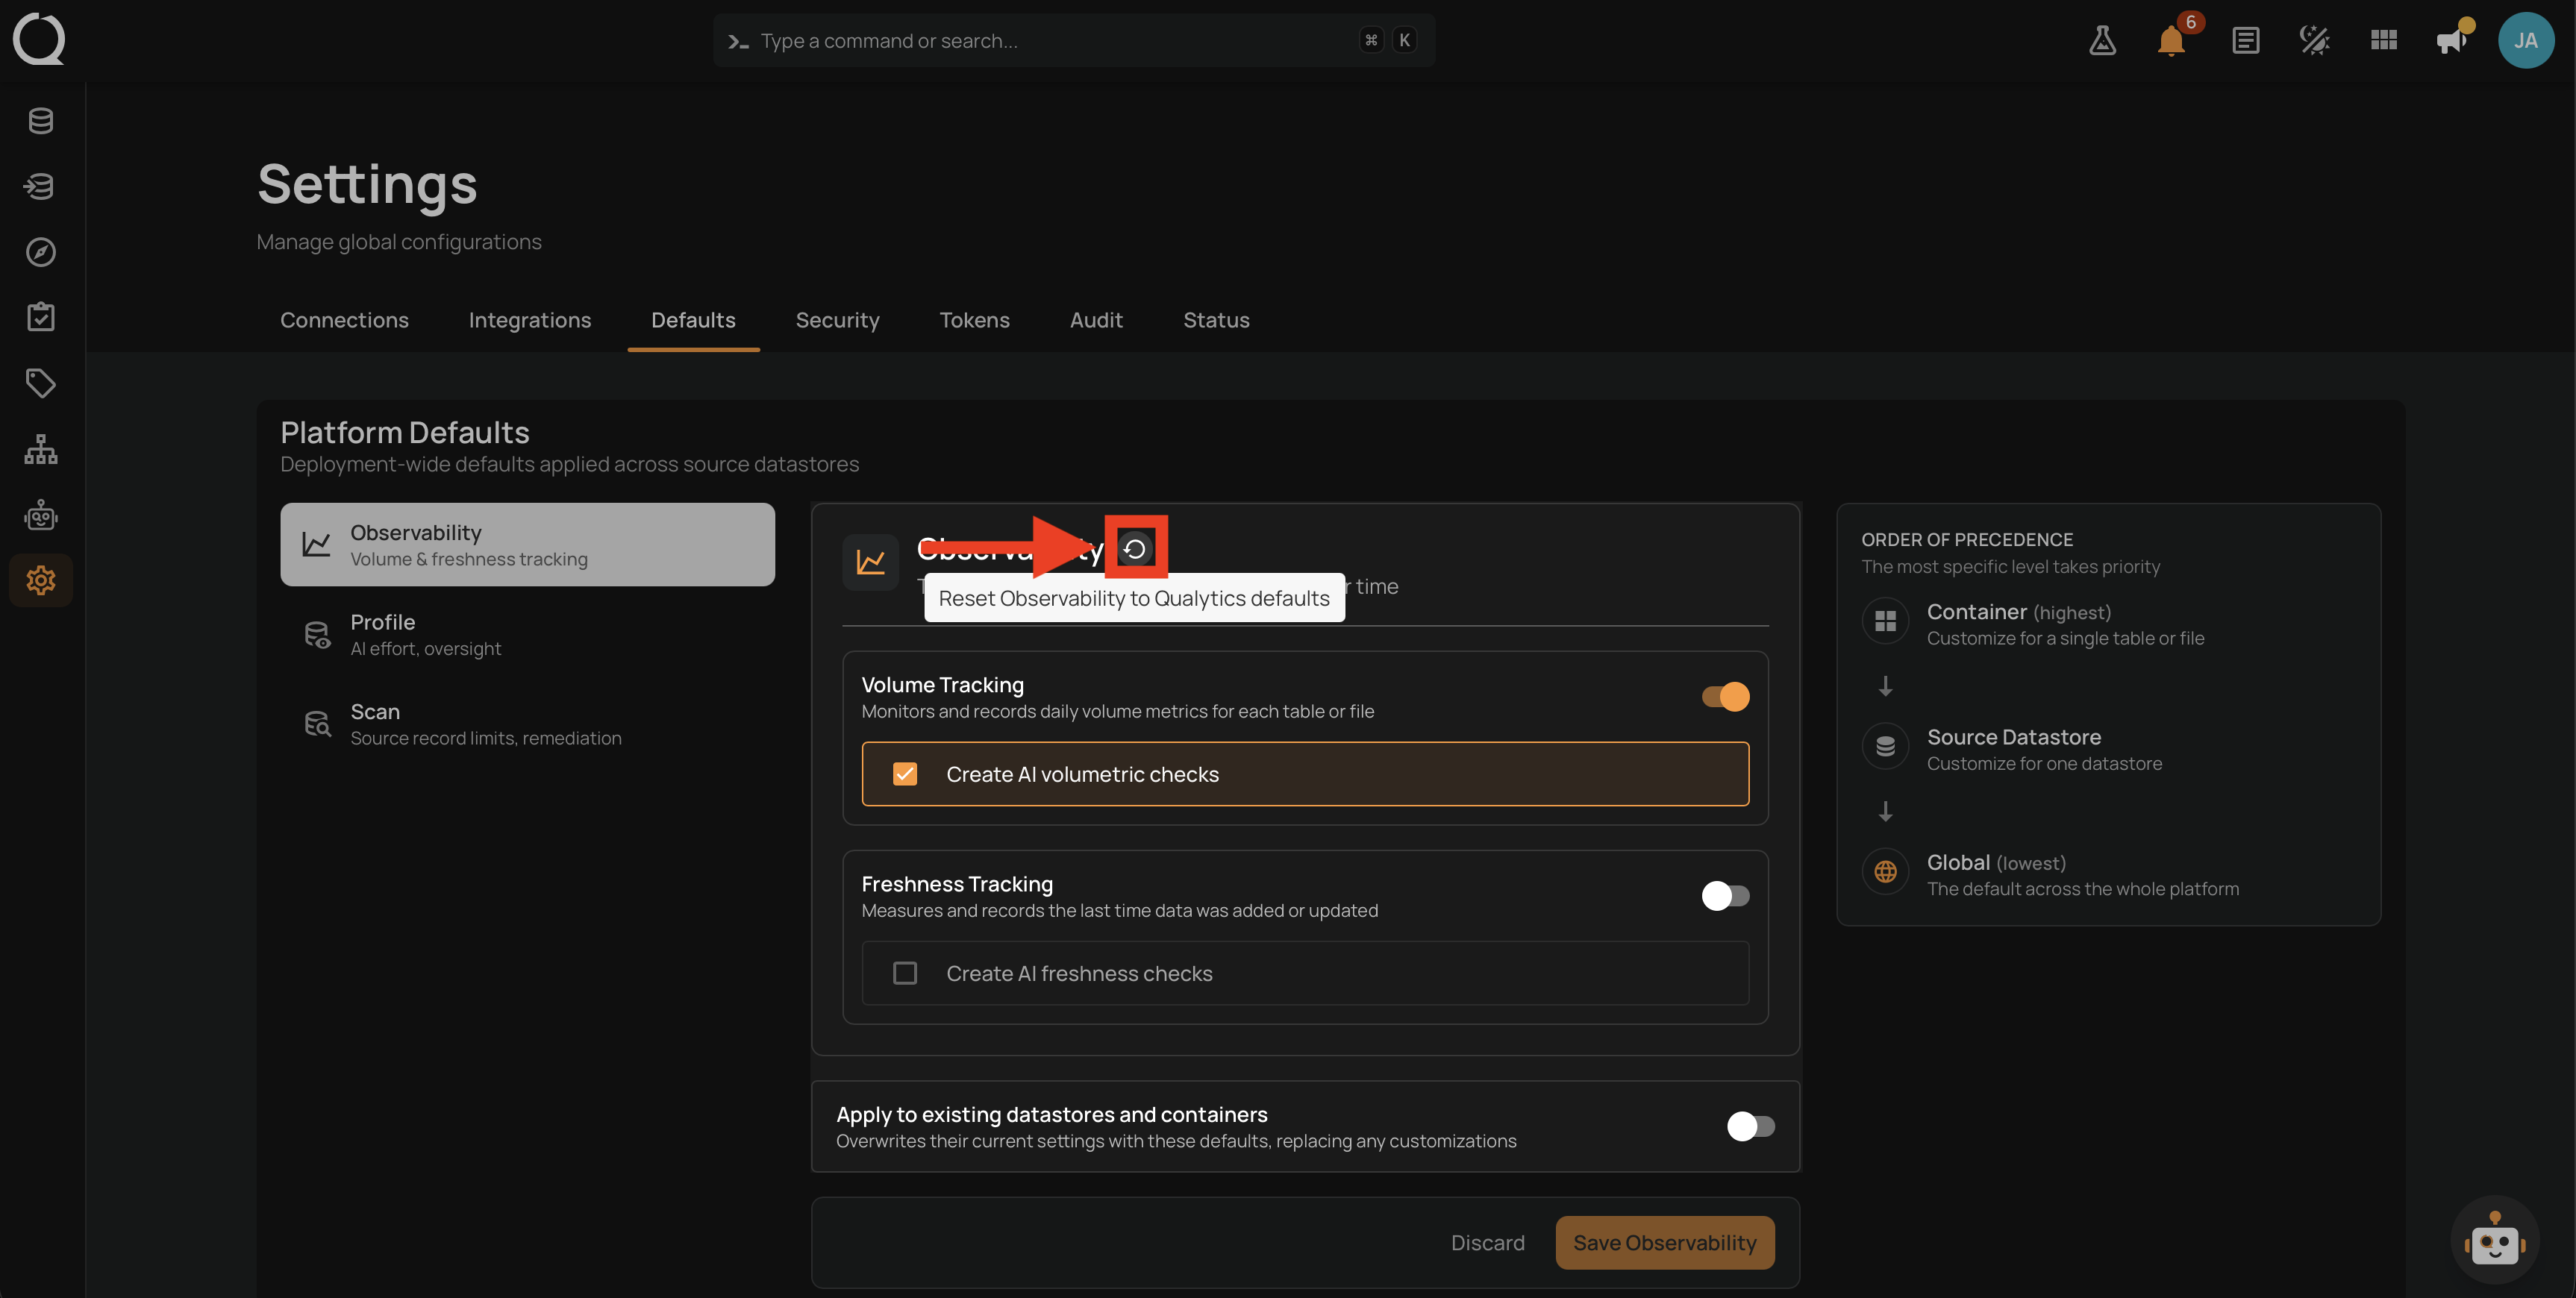Viewport: 2576px width, 1298px height.
Task: Toggle Apply to existing datastores and containers
Action: pos(1750,1126)
